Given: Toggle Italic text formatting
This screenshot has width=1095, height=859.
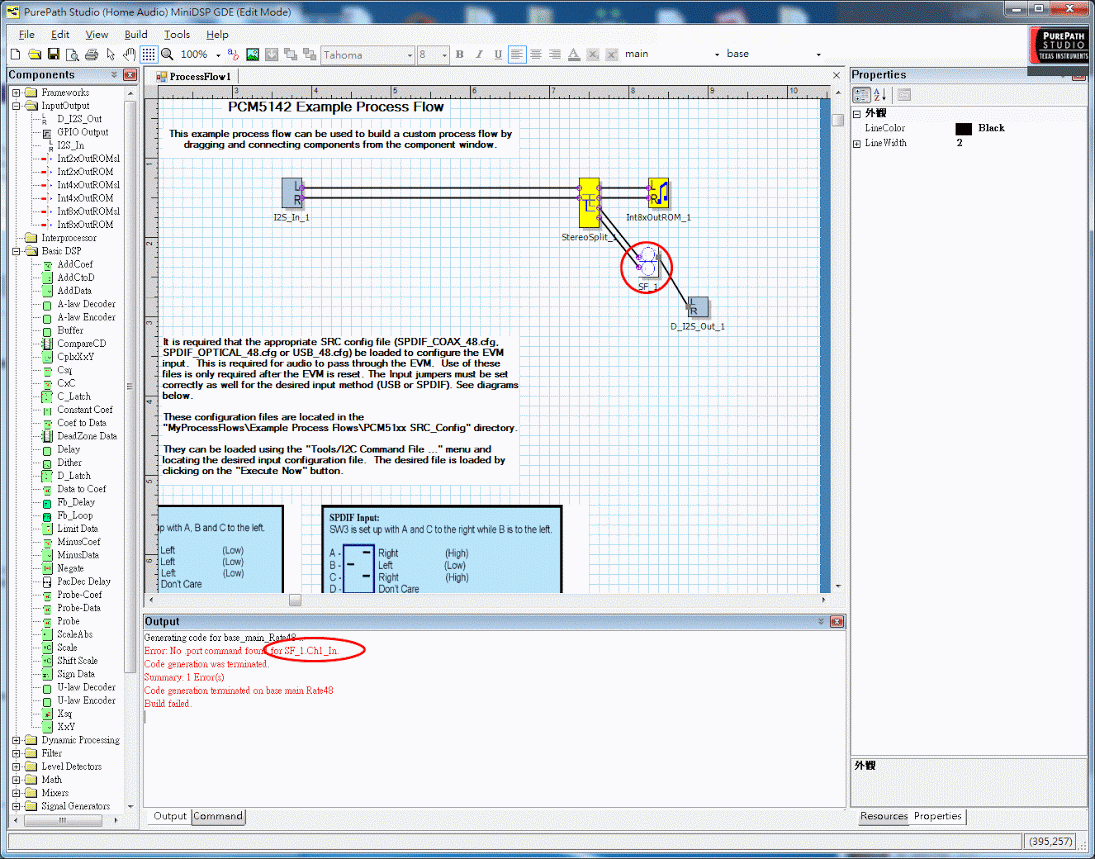Looking at the screenshot, I should (x=479, y=54).
